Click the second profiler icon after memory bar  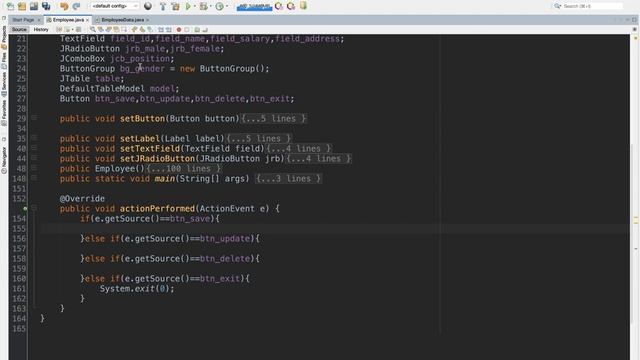coord(291,6)
